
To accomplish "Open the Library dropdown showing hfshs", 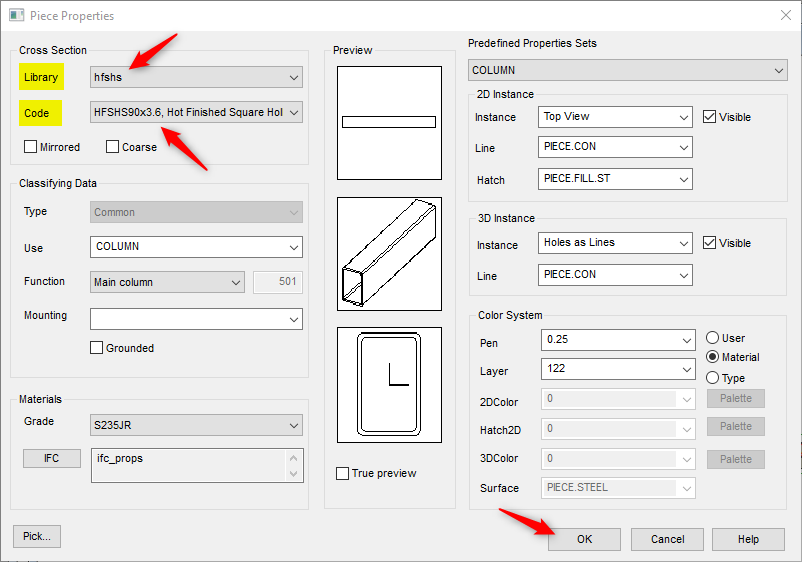I will coord(196,77).
